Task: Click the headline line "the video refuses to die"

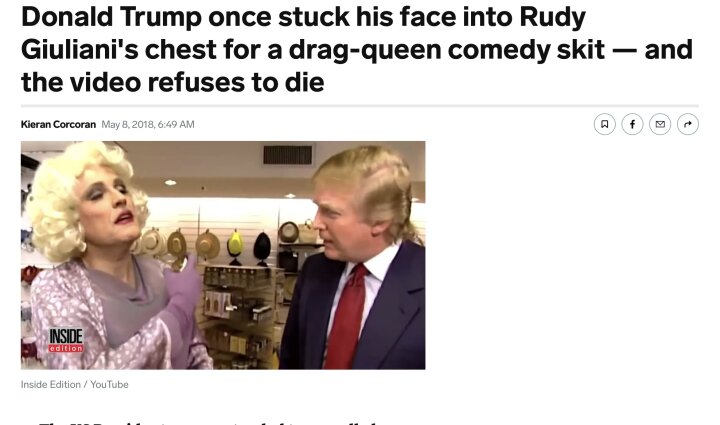Action: (x=173, y=83)
